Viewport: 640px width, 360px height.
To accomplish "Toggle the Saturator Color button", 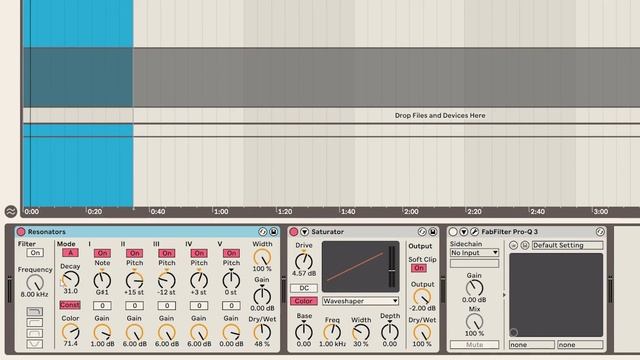I will tap(304, 301).
